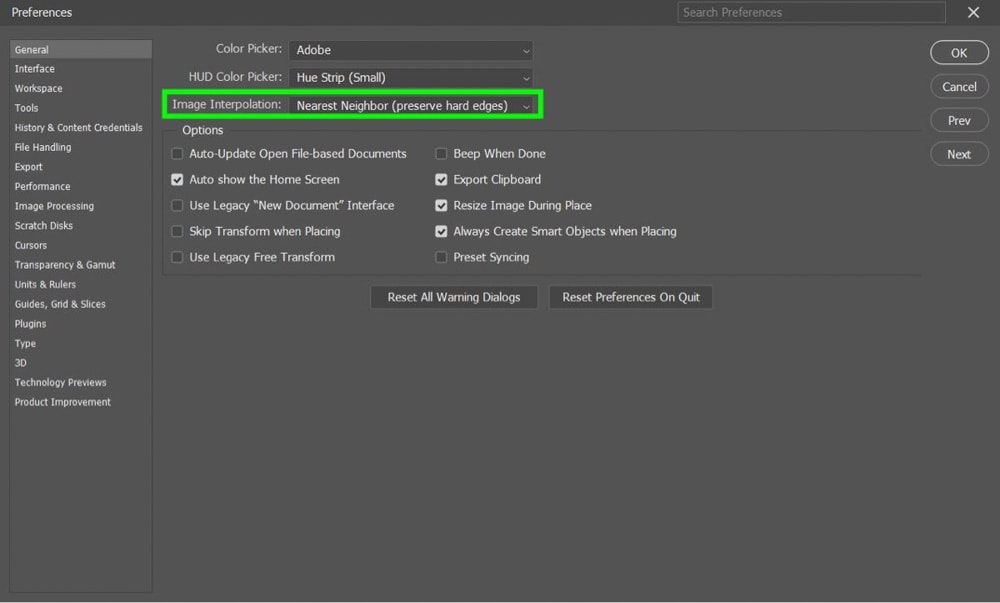This screenshot has width=1000, height=603.
Task: Disable Auto show the Home Screen
Action: [177, 179]
